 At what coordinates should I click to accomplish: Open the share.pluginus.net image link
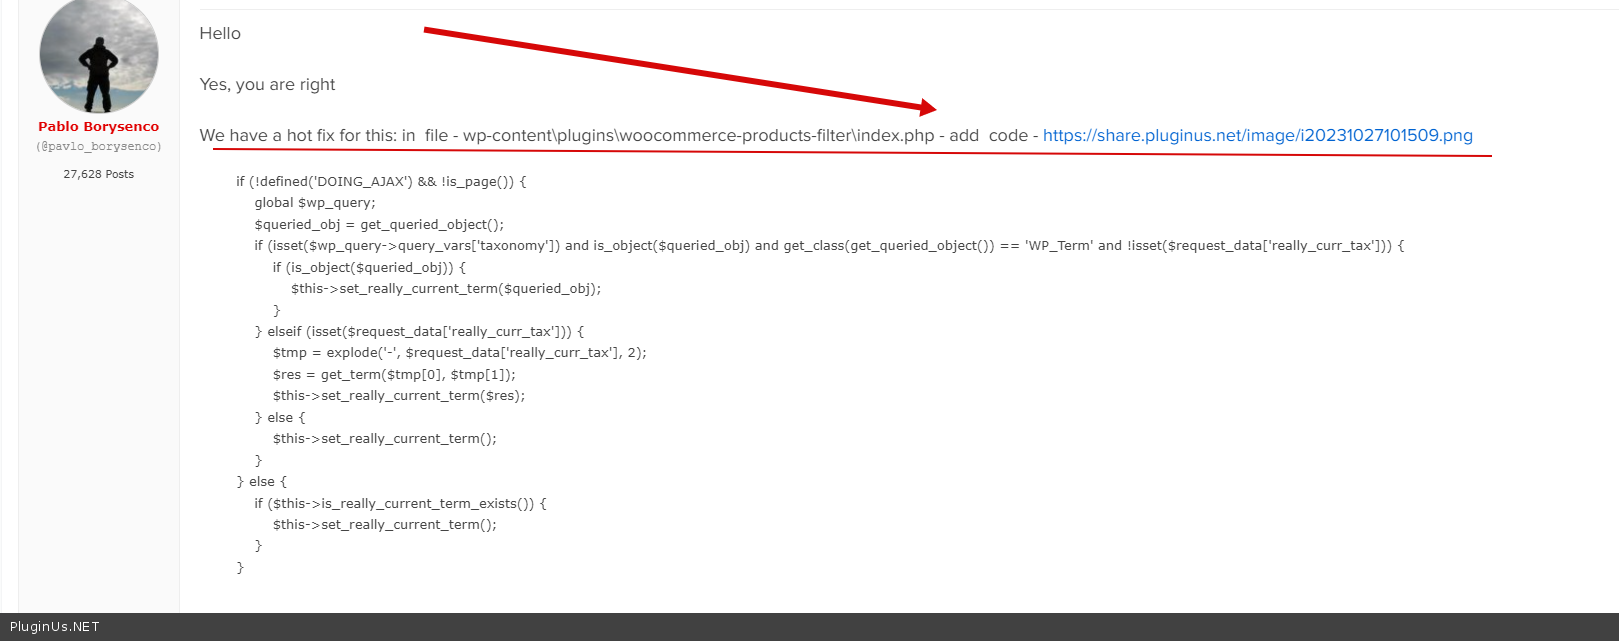click(x=1257, y=136)
